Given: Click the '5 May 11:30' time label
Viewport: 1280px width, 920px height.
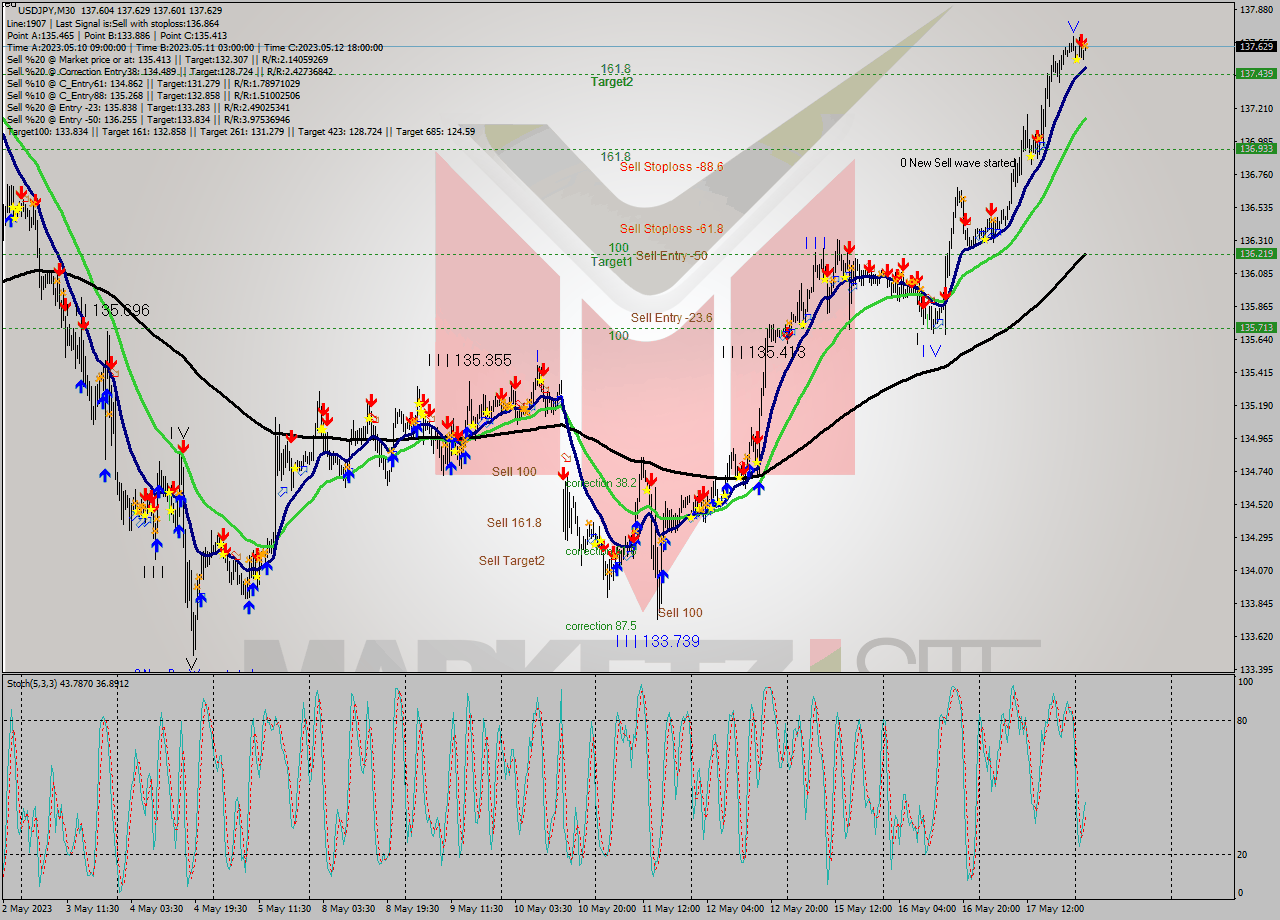Looking at the screenshot, I should [285, 908].
